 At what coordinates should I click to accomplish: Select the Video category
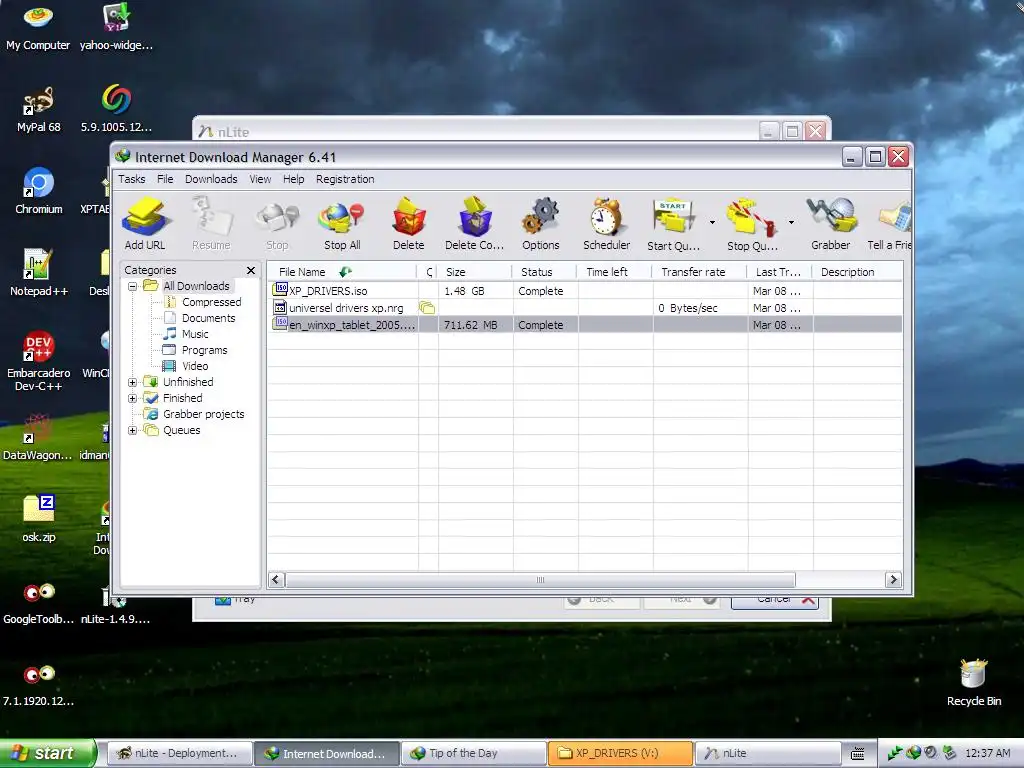pos(195,366)
